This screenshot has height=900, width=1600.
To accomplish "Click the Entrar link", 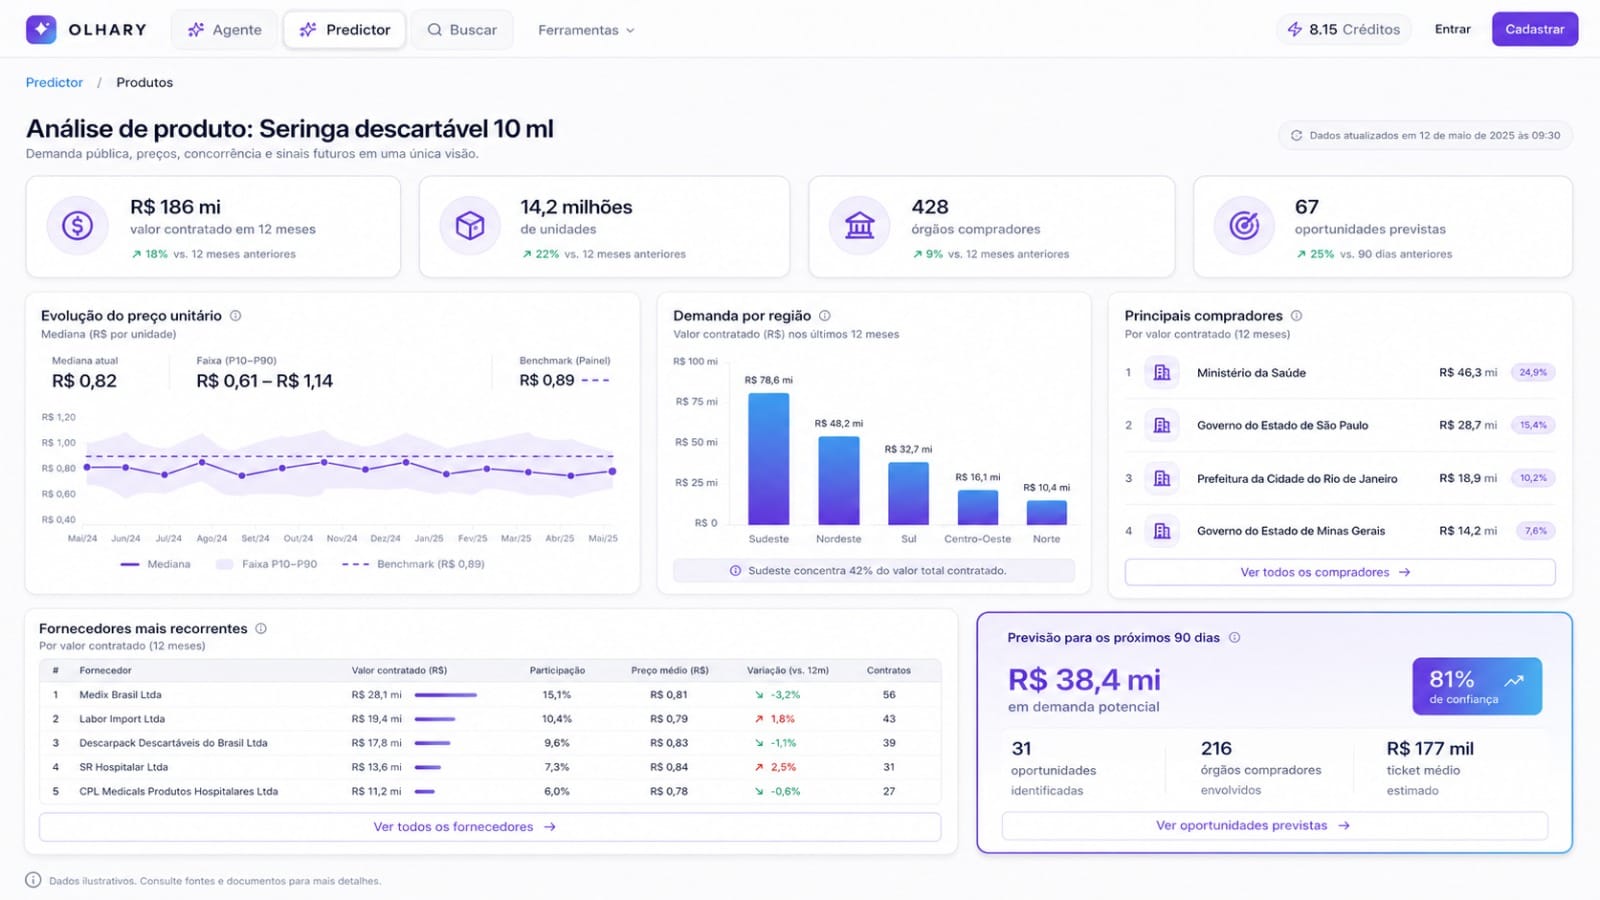I will 1452,29.
